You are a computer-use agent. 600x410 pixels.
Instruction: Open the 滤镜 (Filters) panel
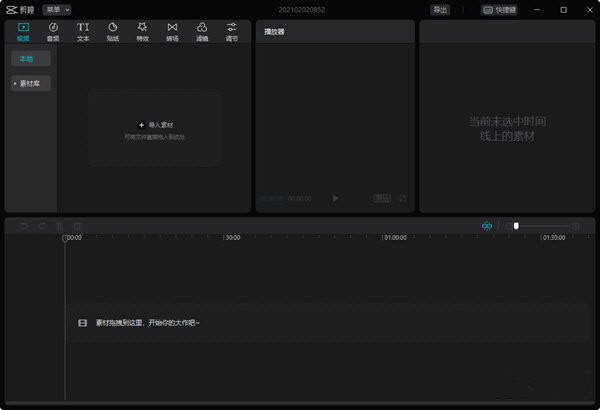tap(202, 31)
